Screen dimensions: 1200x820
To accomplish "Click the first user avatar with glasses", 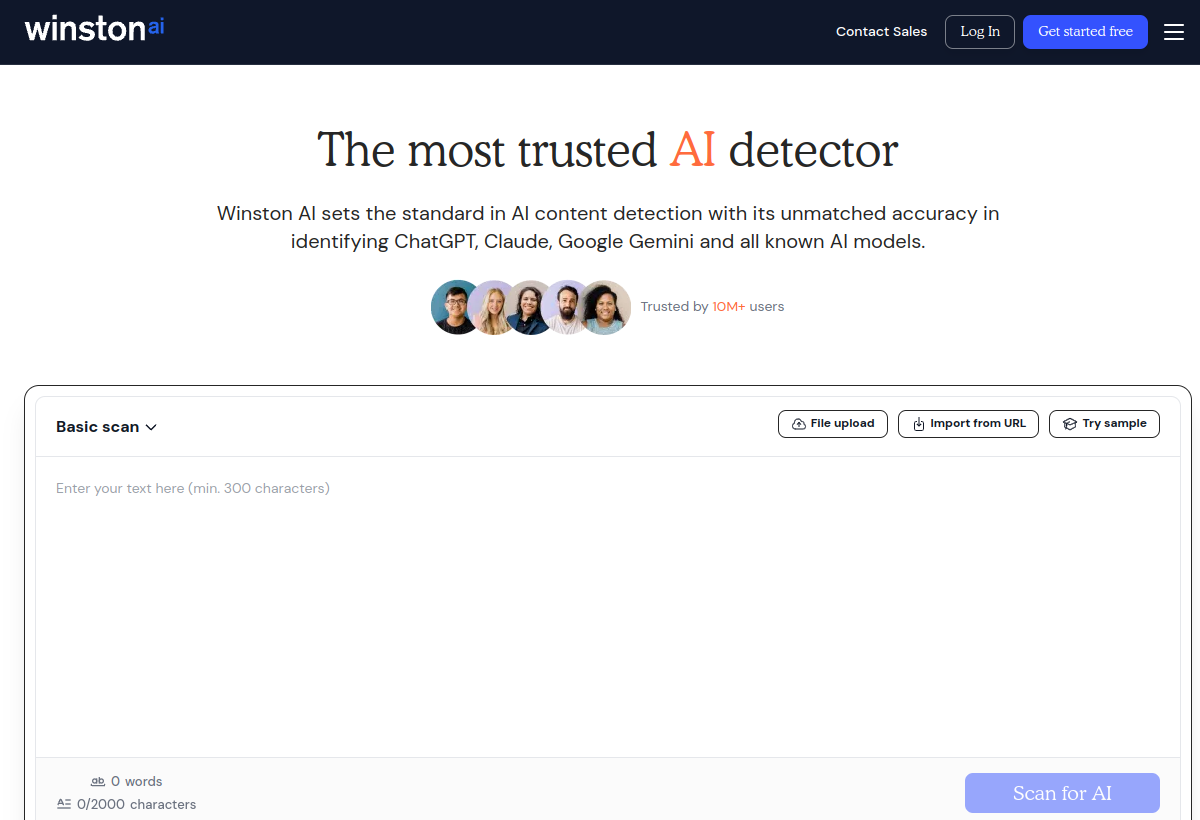I will 456,307.
